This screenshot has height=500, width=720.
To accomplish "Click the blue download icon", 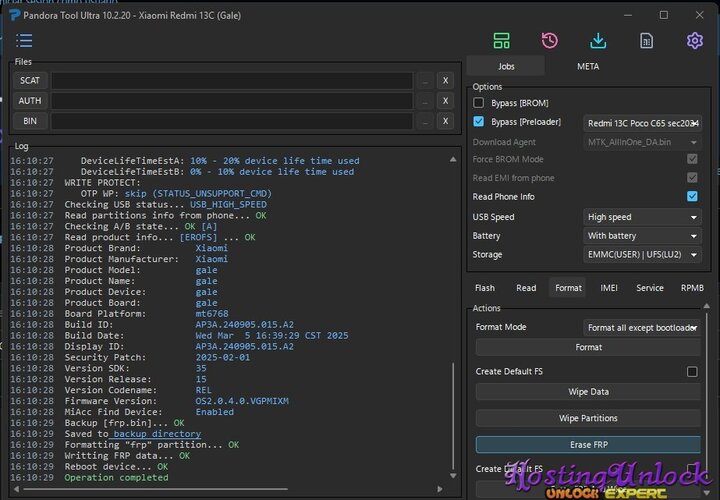I will (x=598, y=40).
